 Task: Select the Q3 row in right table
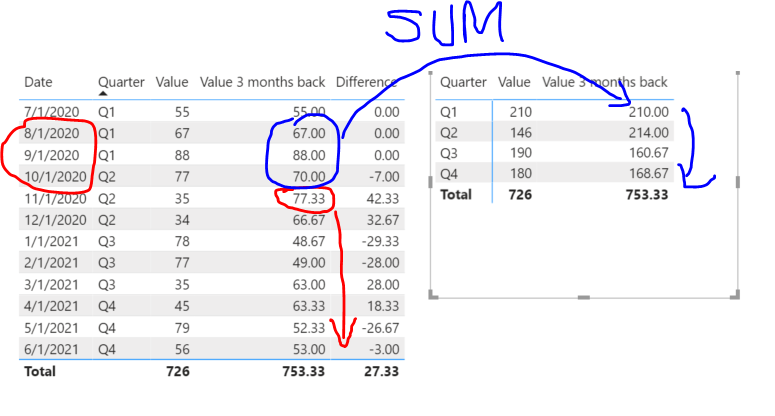click(554, 153)
